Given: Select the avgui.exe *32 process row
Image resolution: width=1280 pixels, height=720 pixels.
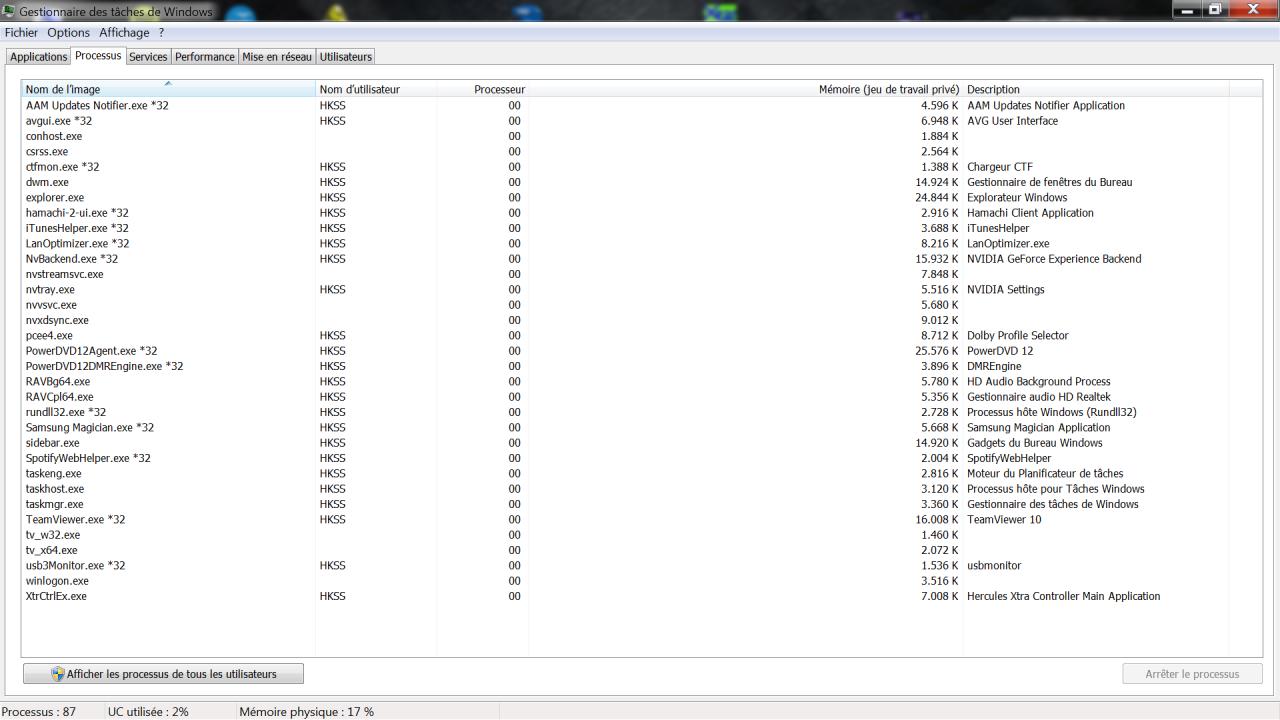Looking at the screenshot, I should pyautogui.click(x=642, y=121).
